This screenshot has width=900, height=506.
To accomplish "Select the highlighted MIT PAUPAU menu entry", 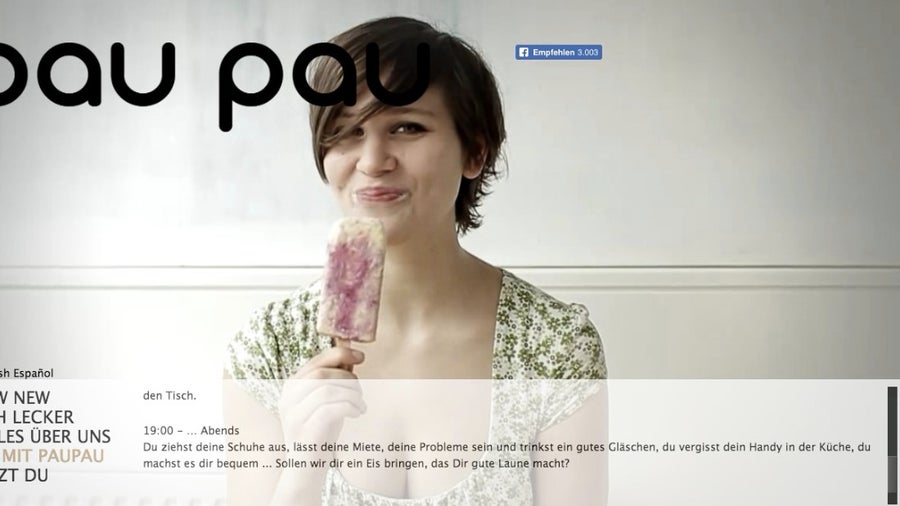I will [x=52, y=456].
